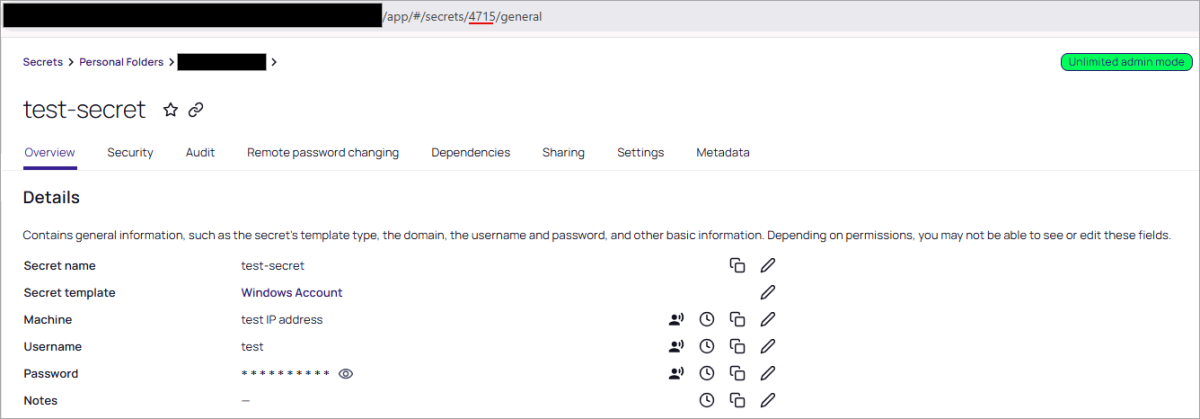View history for the Machine field

pyautogui.click(x=706, y=320)
